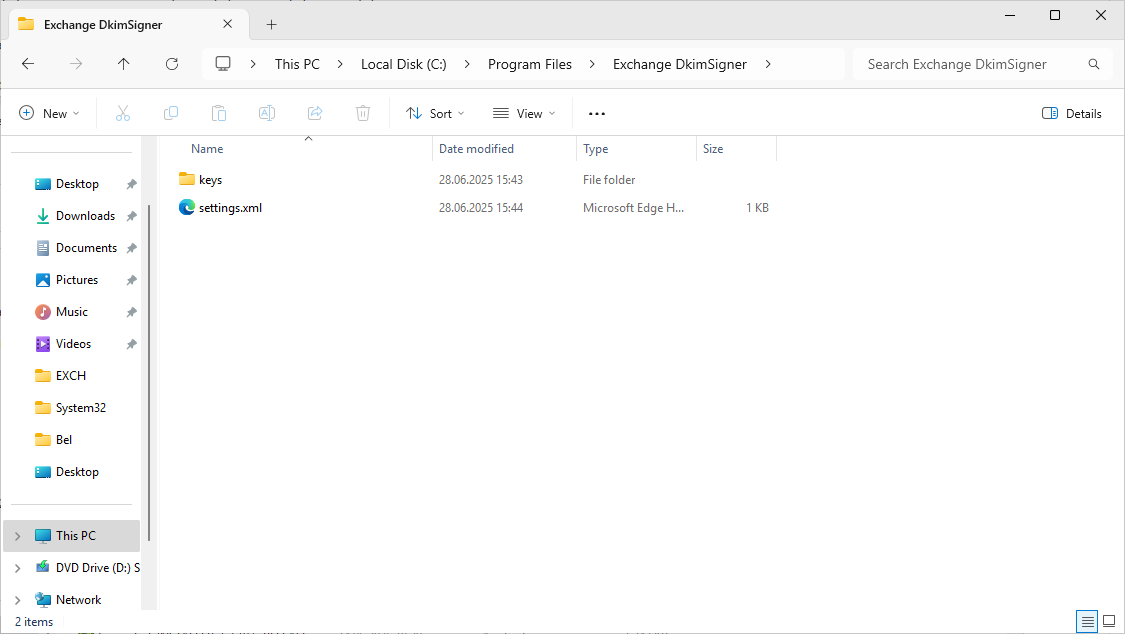Open Bel folder in sidebar
Image resolution: width=1125 pixels, height=634 pixels.
72,440
